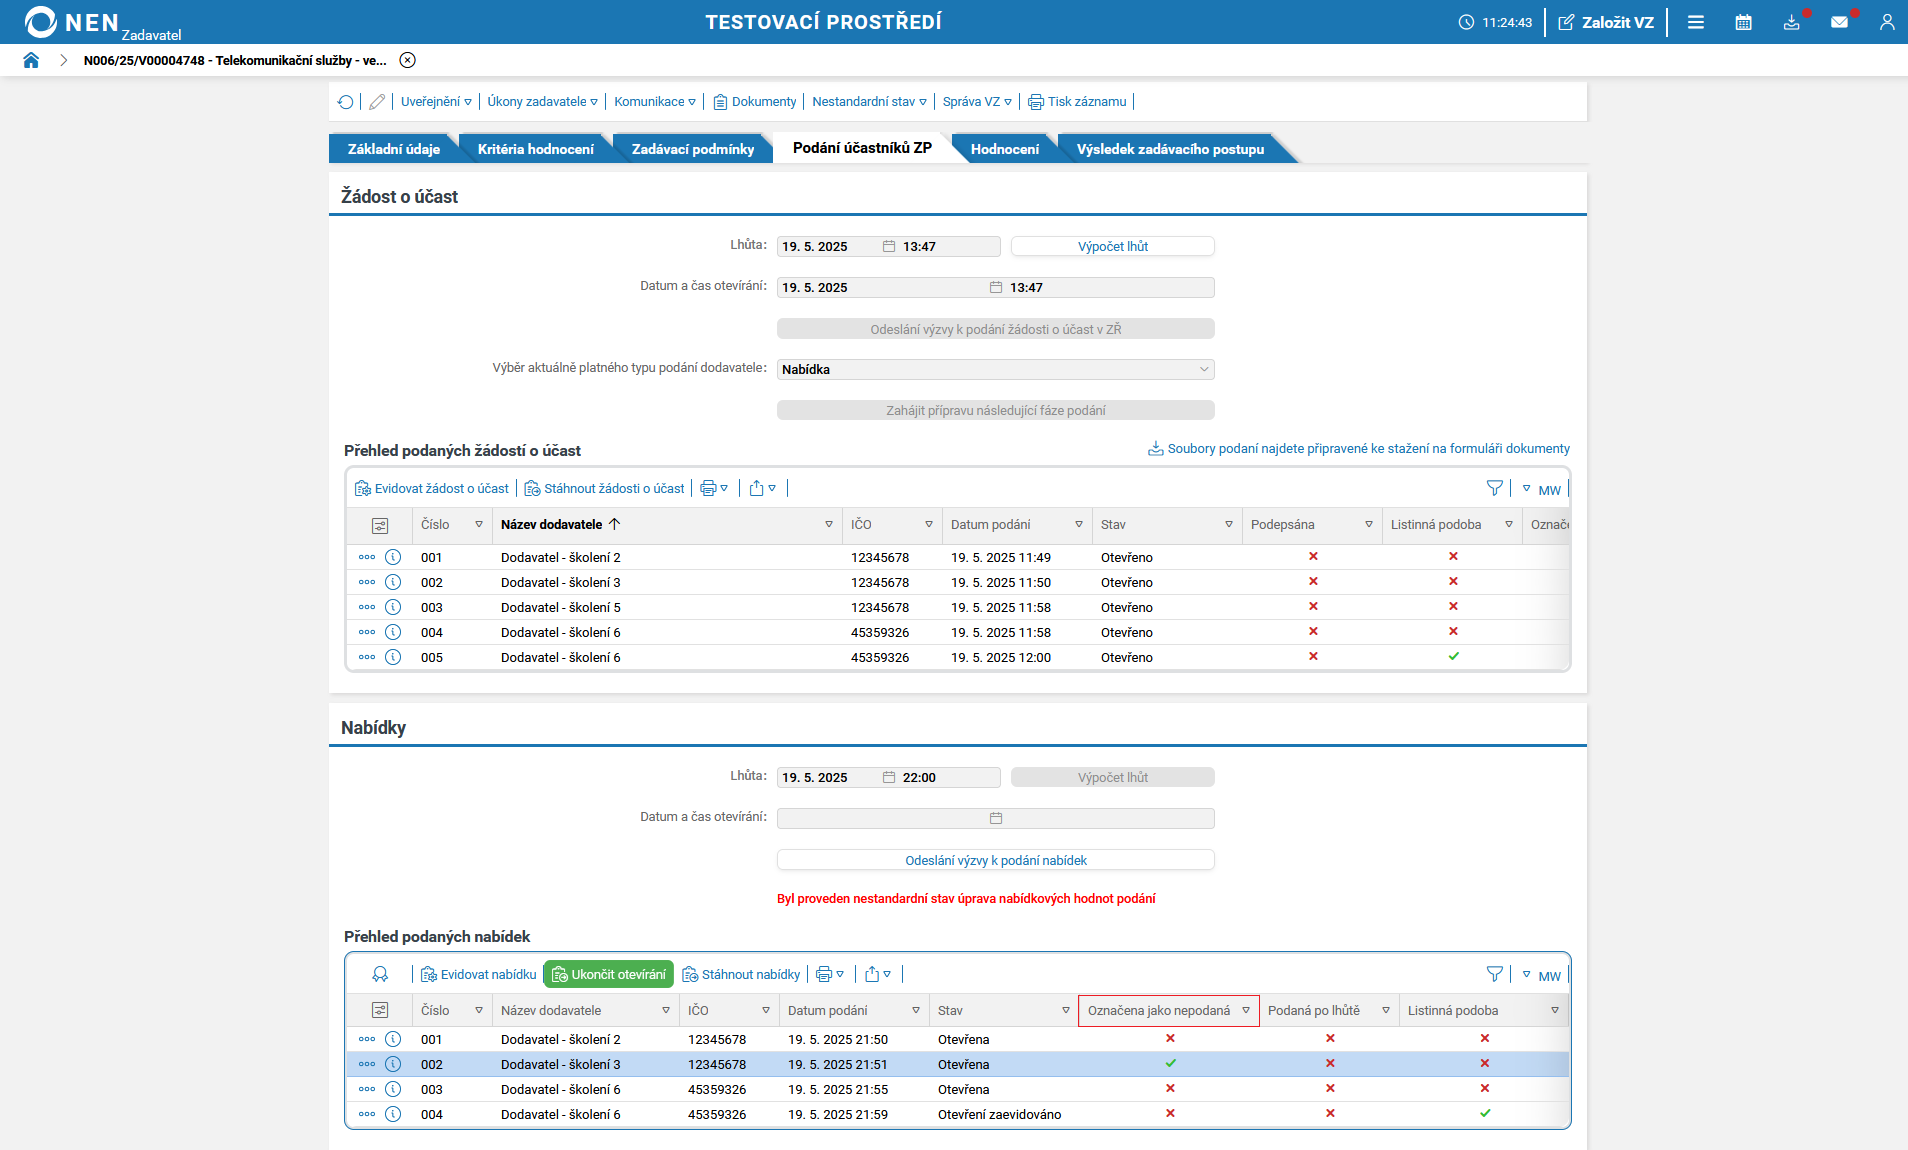The image size is (1908, 1150).
Task: Open the mail messages icon
Action: pyautogui.click(x=1839, y=22)
